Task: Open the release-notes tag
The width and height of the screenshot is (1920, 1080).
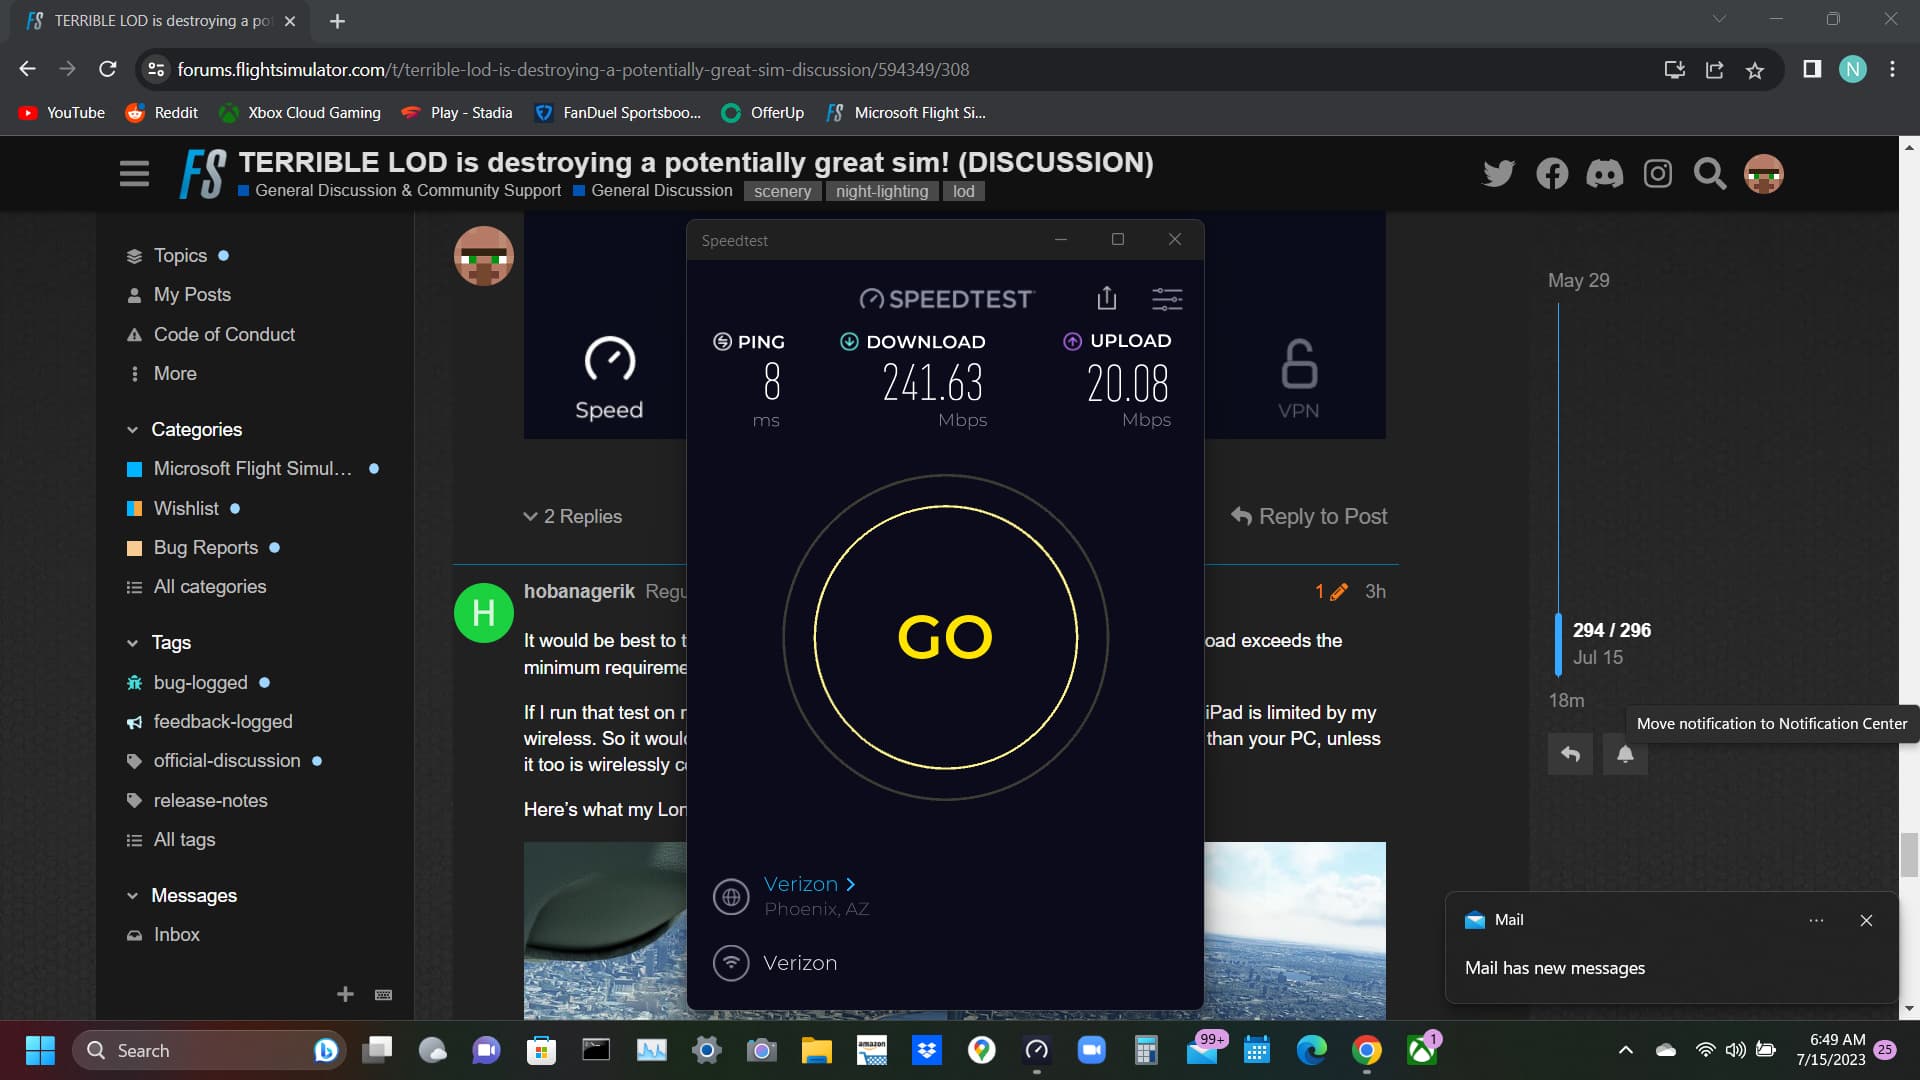Action: point(210,800)
